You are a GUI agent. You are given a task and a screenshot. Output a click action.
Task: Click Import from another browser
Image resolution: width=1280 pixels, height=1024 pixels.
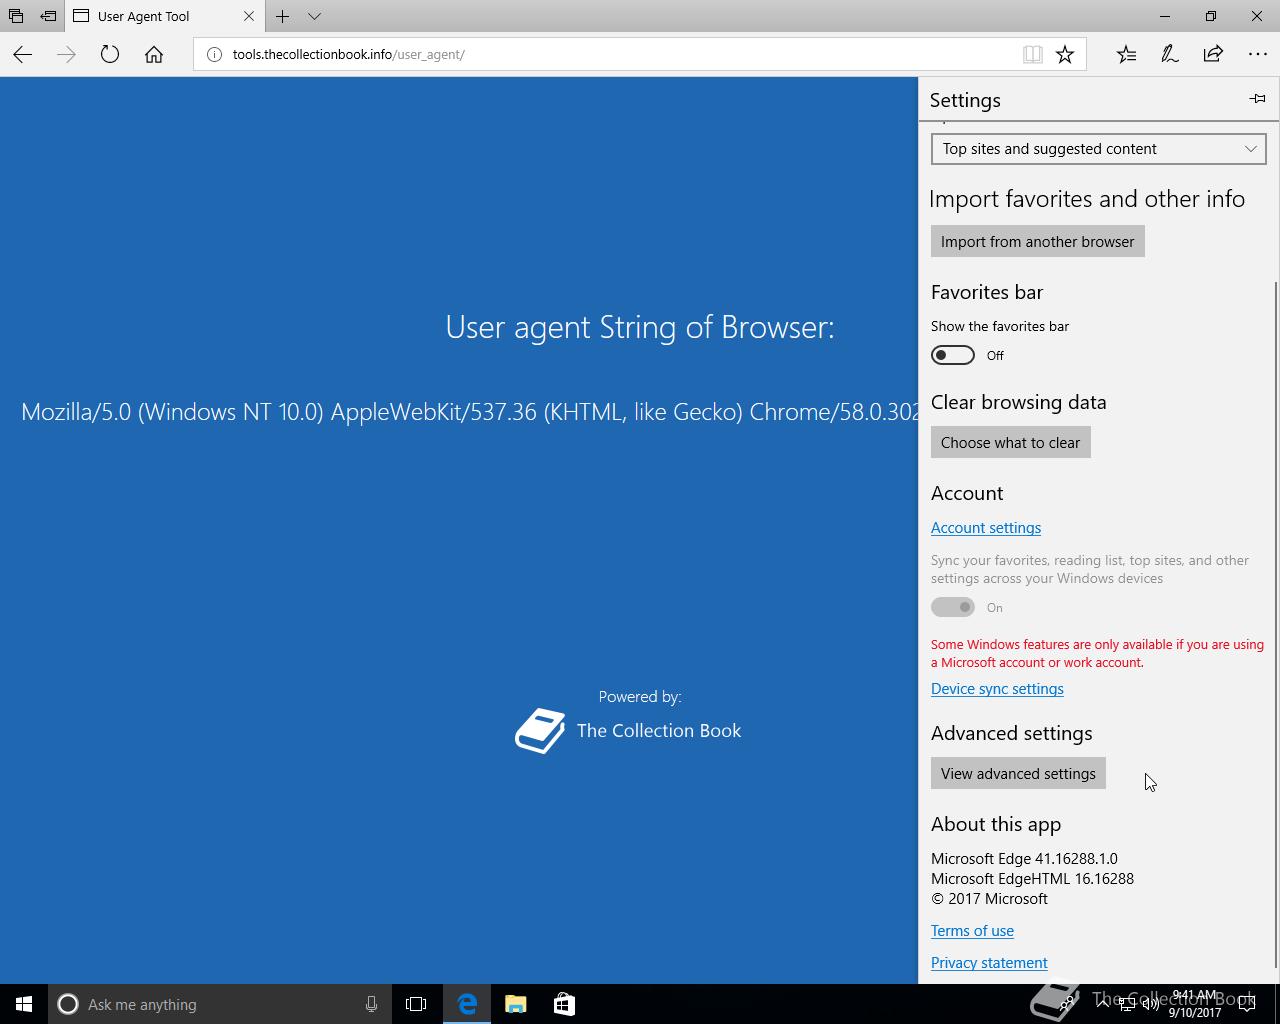point(1037,241)
